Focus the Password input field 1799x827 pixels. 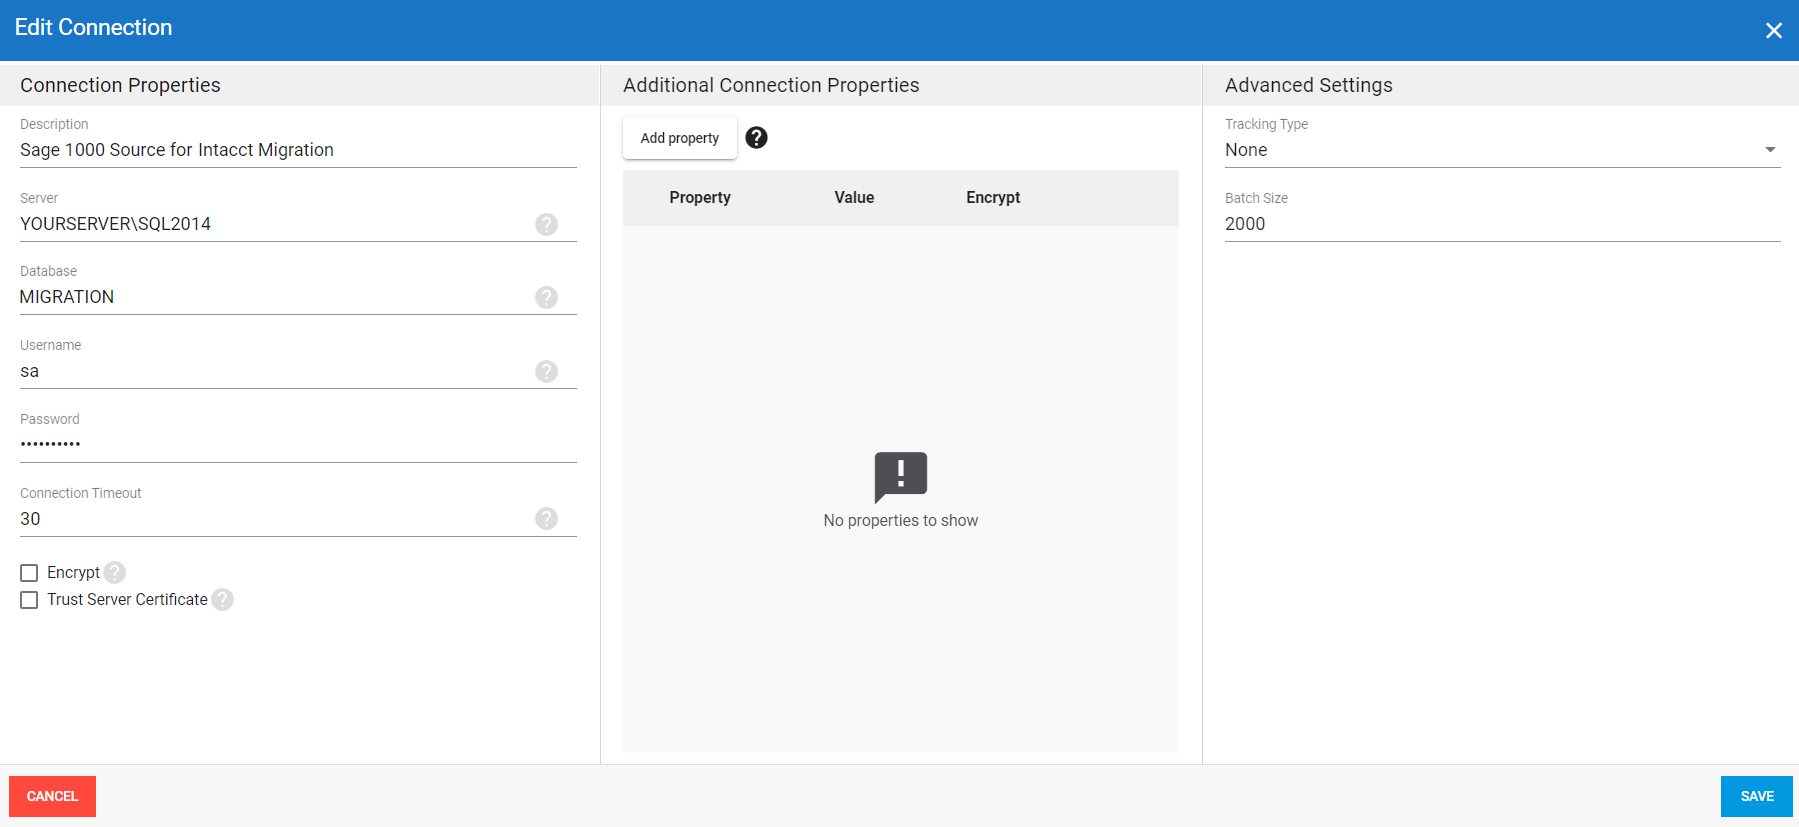297,444
